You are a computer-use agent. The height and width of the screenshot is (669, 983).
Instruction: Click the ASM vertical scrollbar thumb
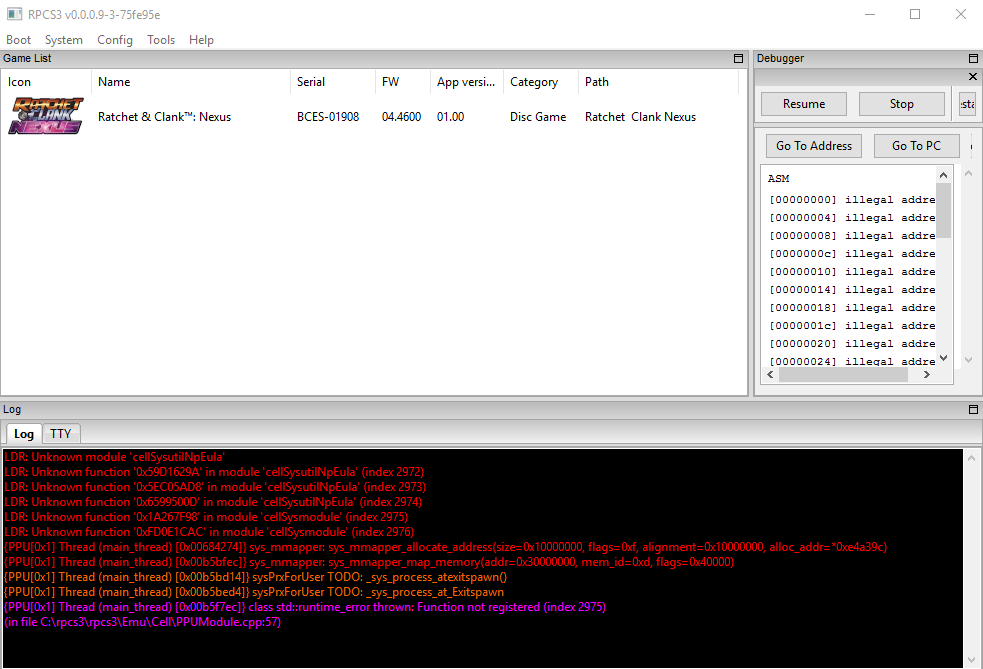943,210
